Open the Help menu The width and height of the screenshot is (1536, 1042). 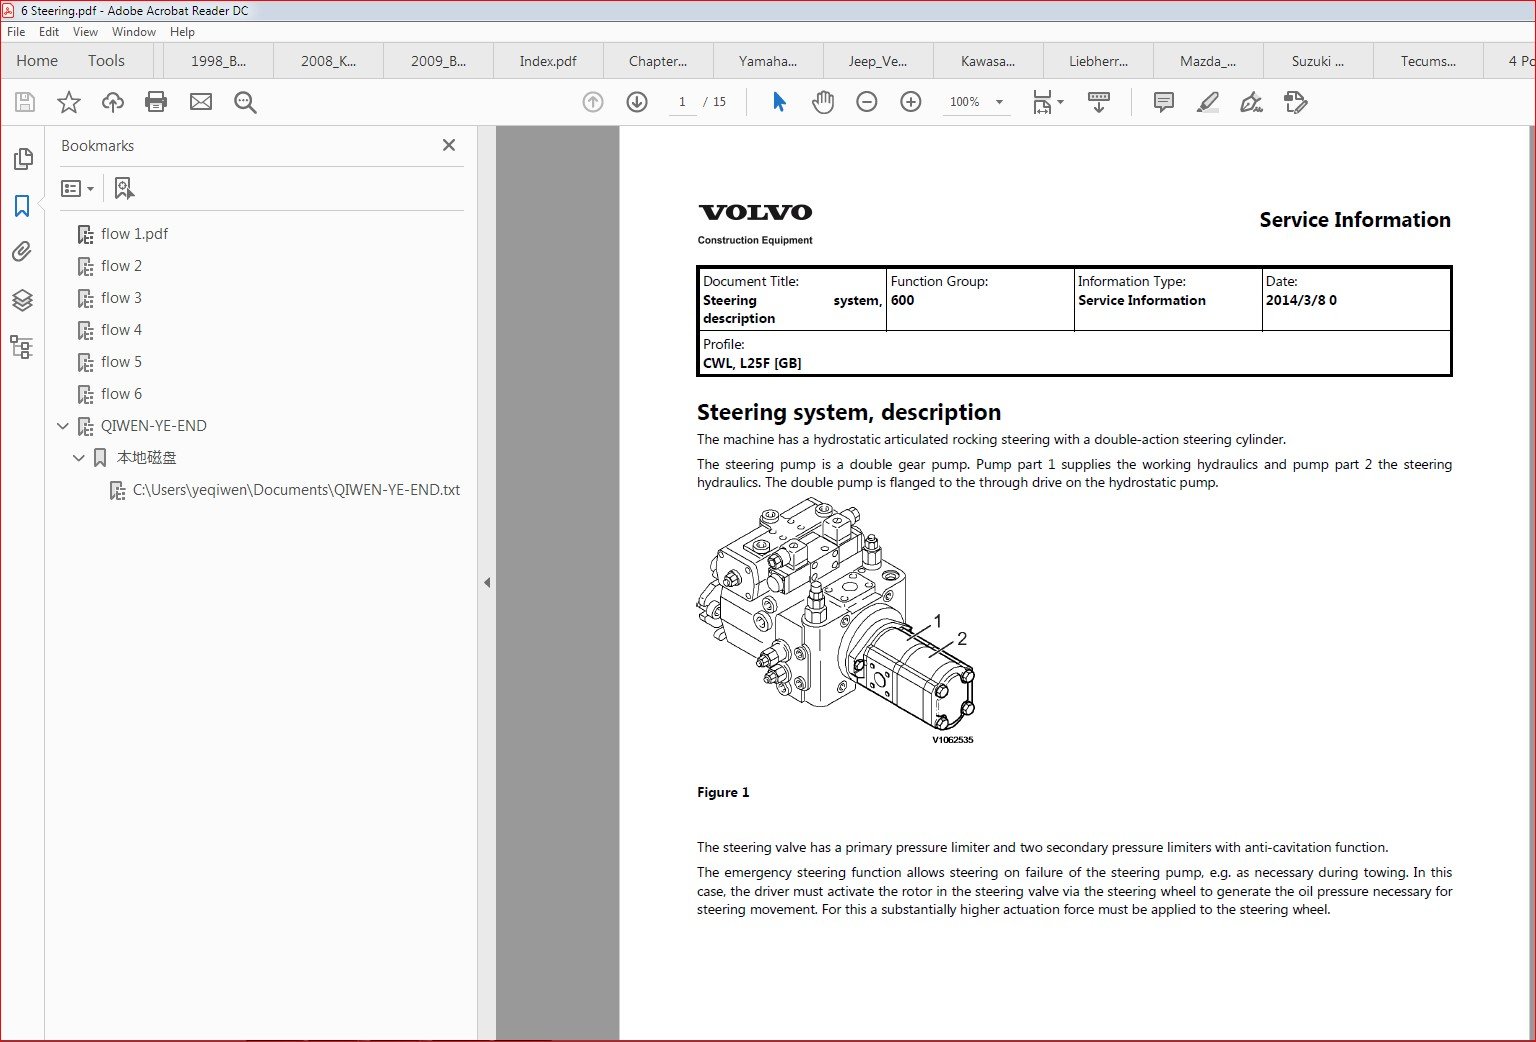[182, 32]
